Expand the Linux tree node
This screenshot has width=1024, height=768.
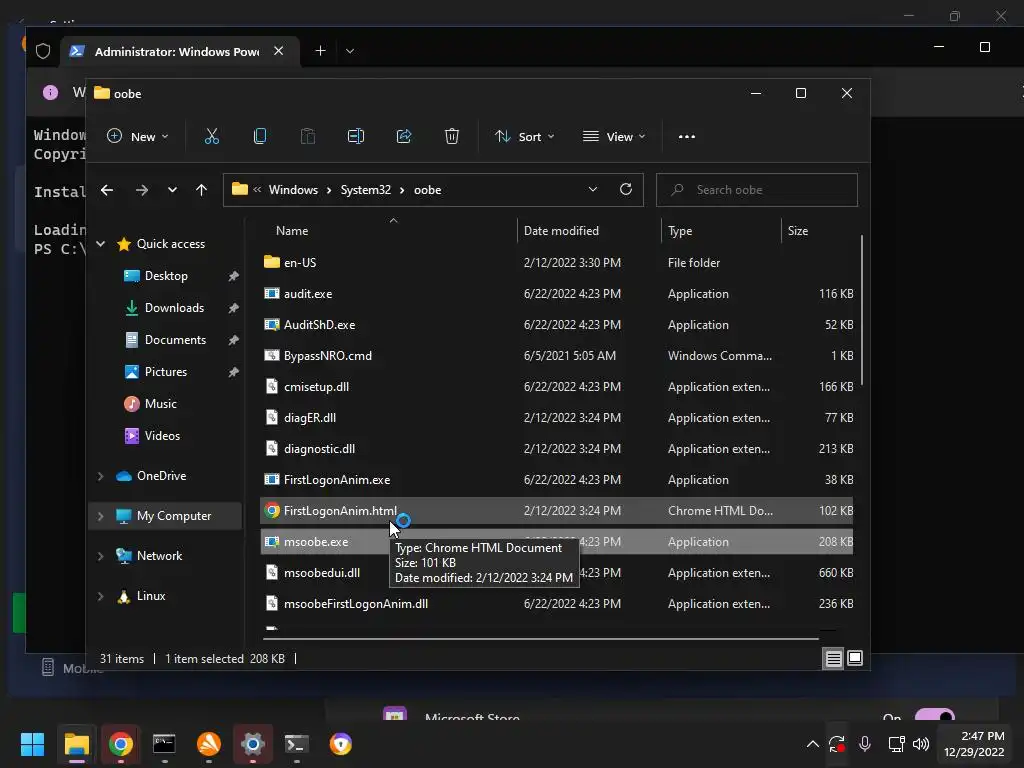coord(101,596)
